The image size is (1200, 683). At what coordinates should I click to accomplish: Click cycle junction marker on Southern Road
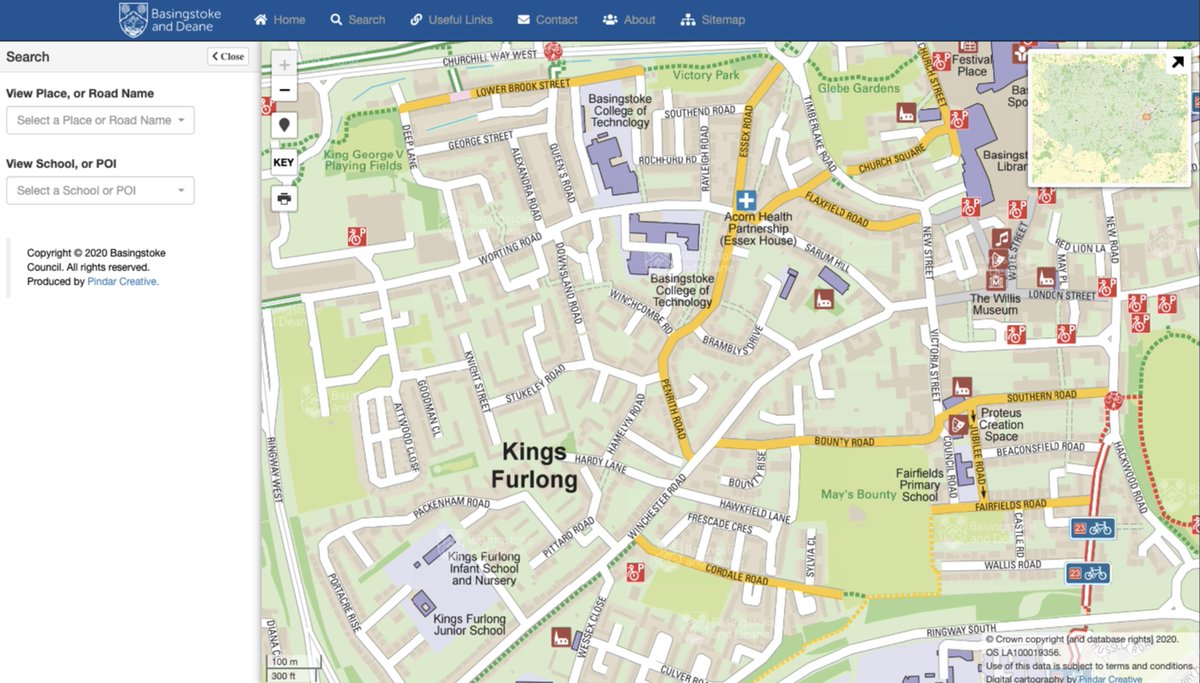tap(1114, 401)
